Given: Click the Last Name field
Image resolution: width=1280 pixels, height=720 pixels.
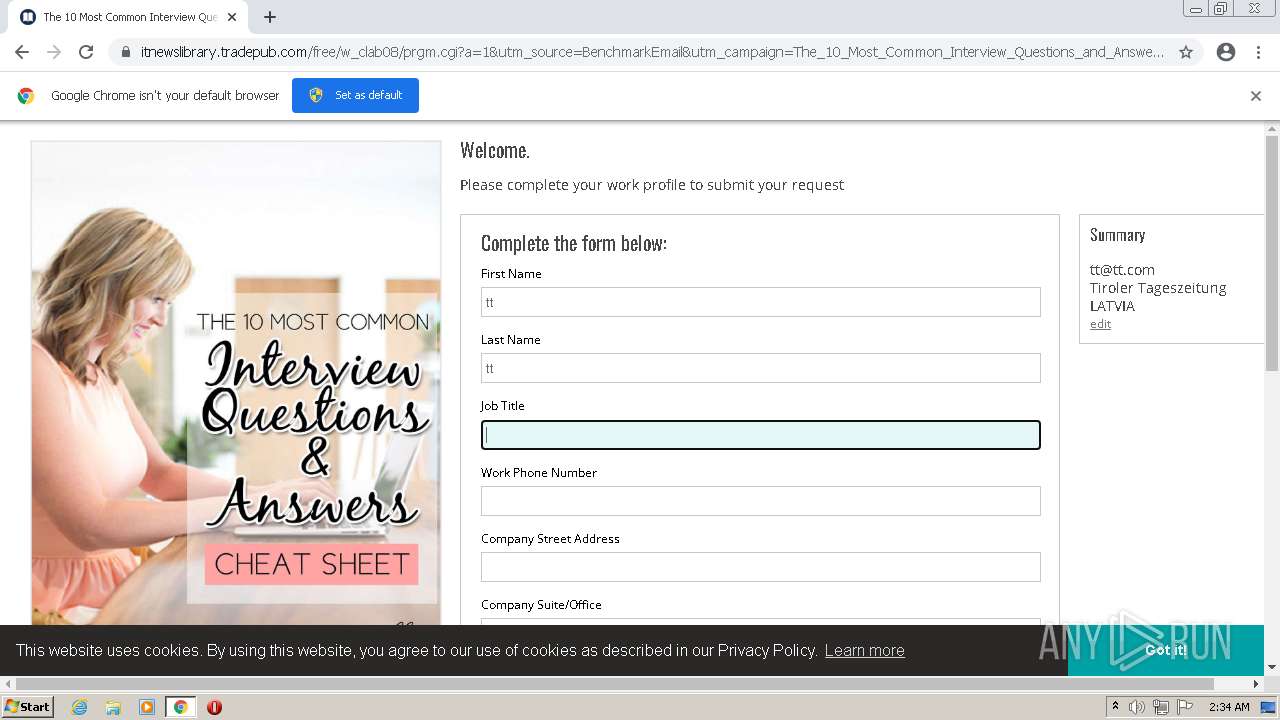Looking at the screenshot, I should (760, 368).
